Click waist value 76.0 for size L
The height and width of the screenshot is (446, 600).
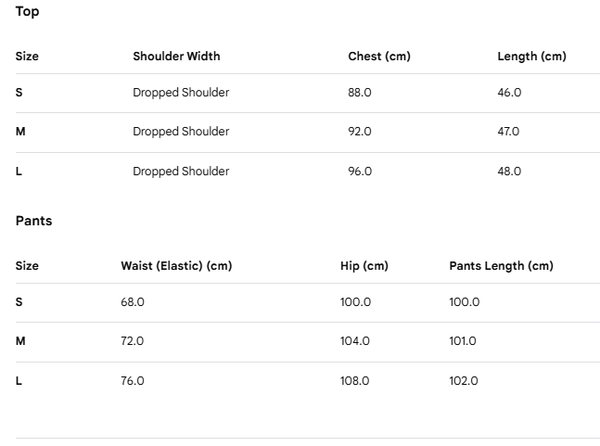click(132, 381)
